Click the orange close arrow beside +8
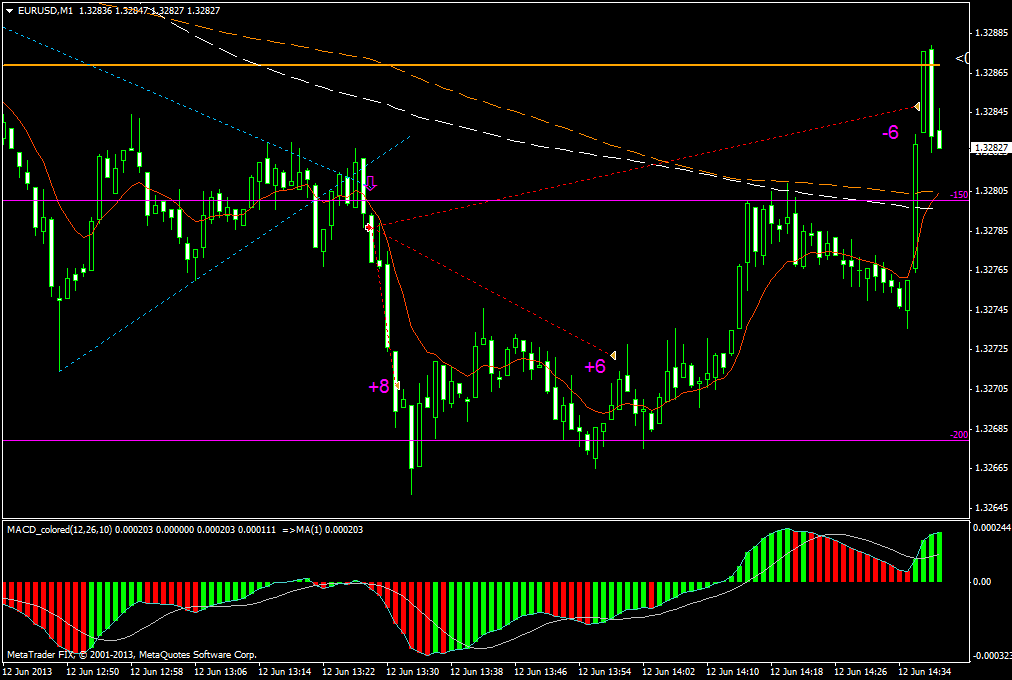Viewport: 1012px width, 680px height. coord(398,385)
